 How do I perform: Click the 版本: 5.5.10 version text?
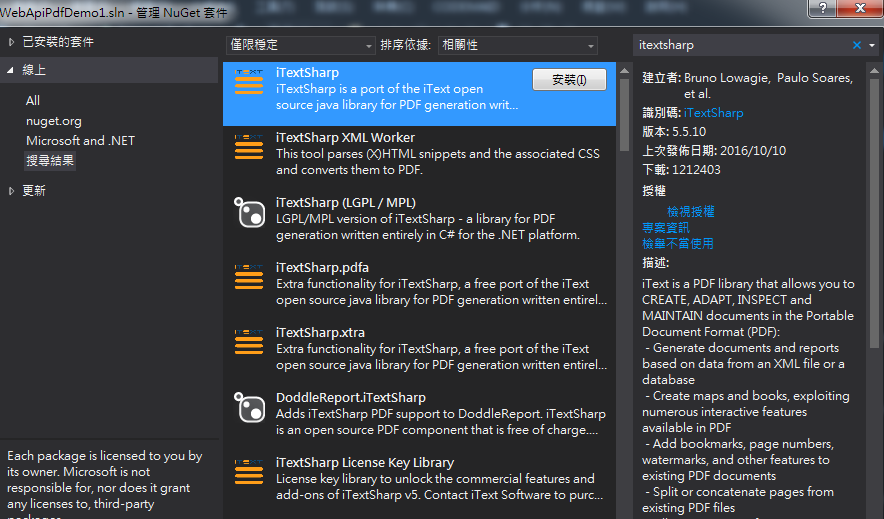point(674,132)
